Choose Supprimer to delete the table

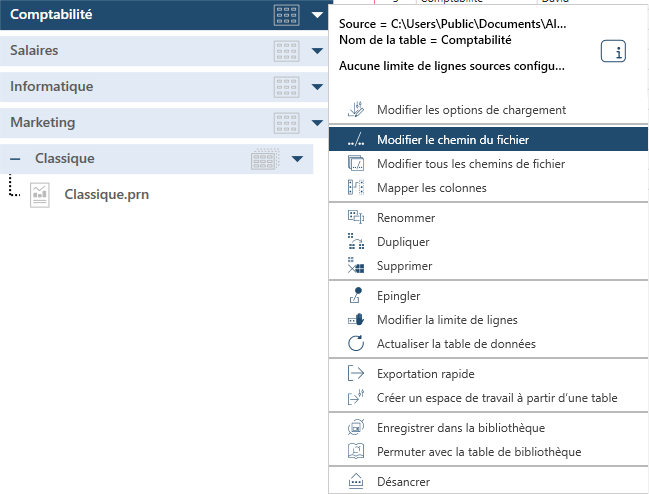(404, 266)
